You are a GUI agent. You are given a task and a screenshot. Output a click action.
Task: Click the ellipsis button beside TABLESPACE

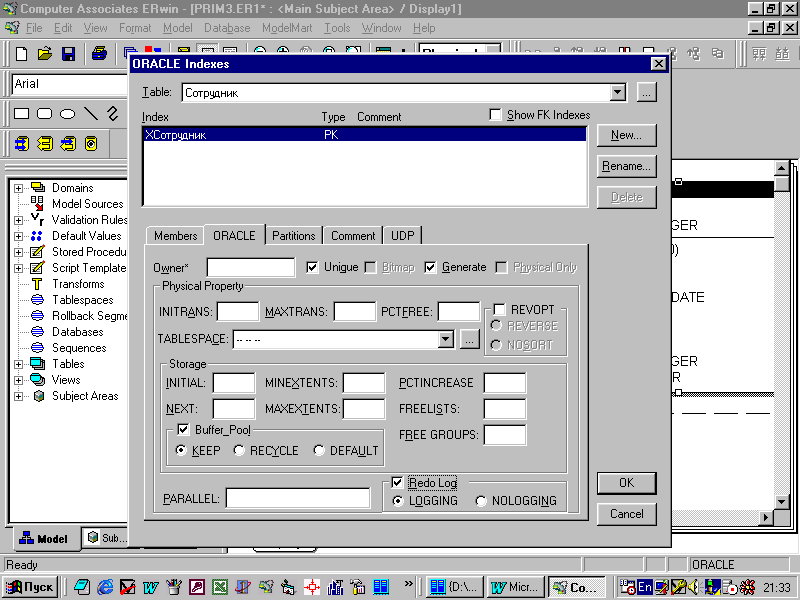click(x=469, y=339)
